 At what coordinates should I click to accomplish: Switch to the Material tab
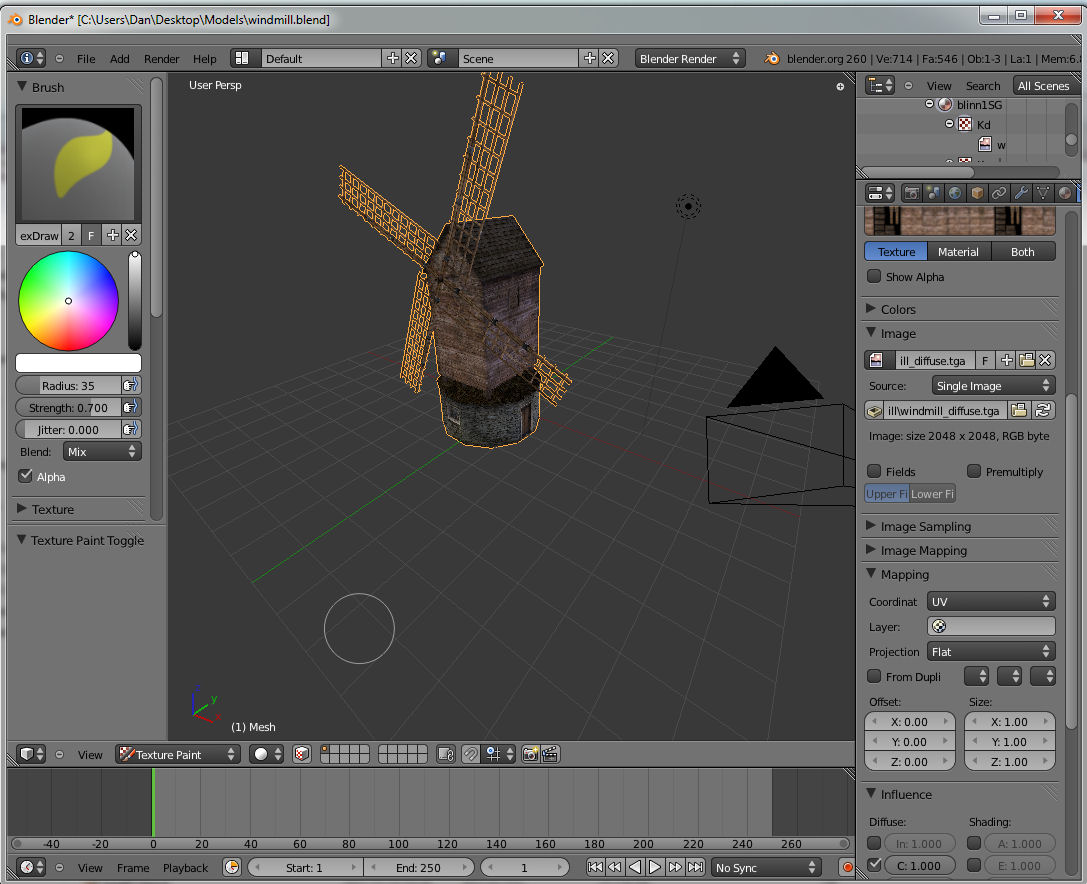coord(958,251)
